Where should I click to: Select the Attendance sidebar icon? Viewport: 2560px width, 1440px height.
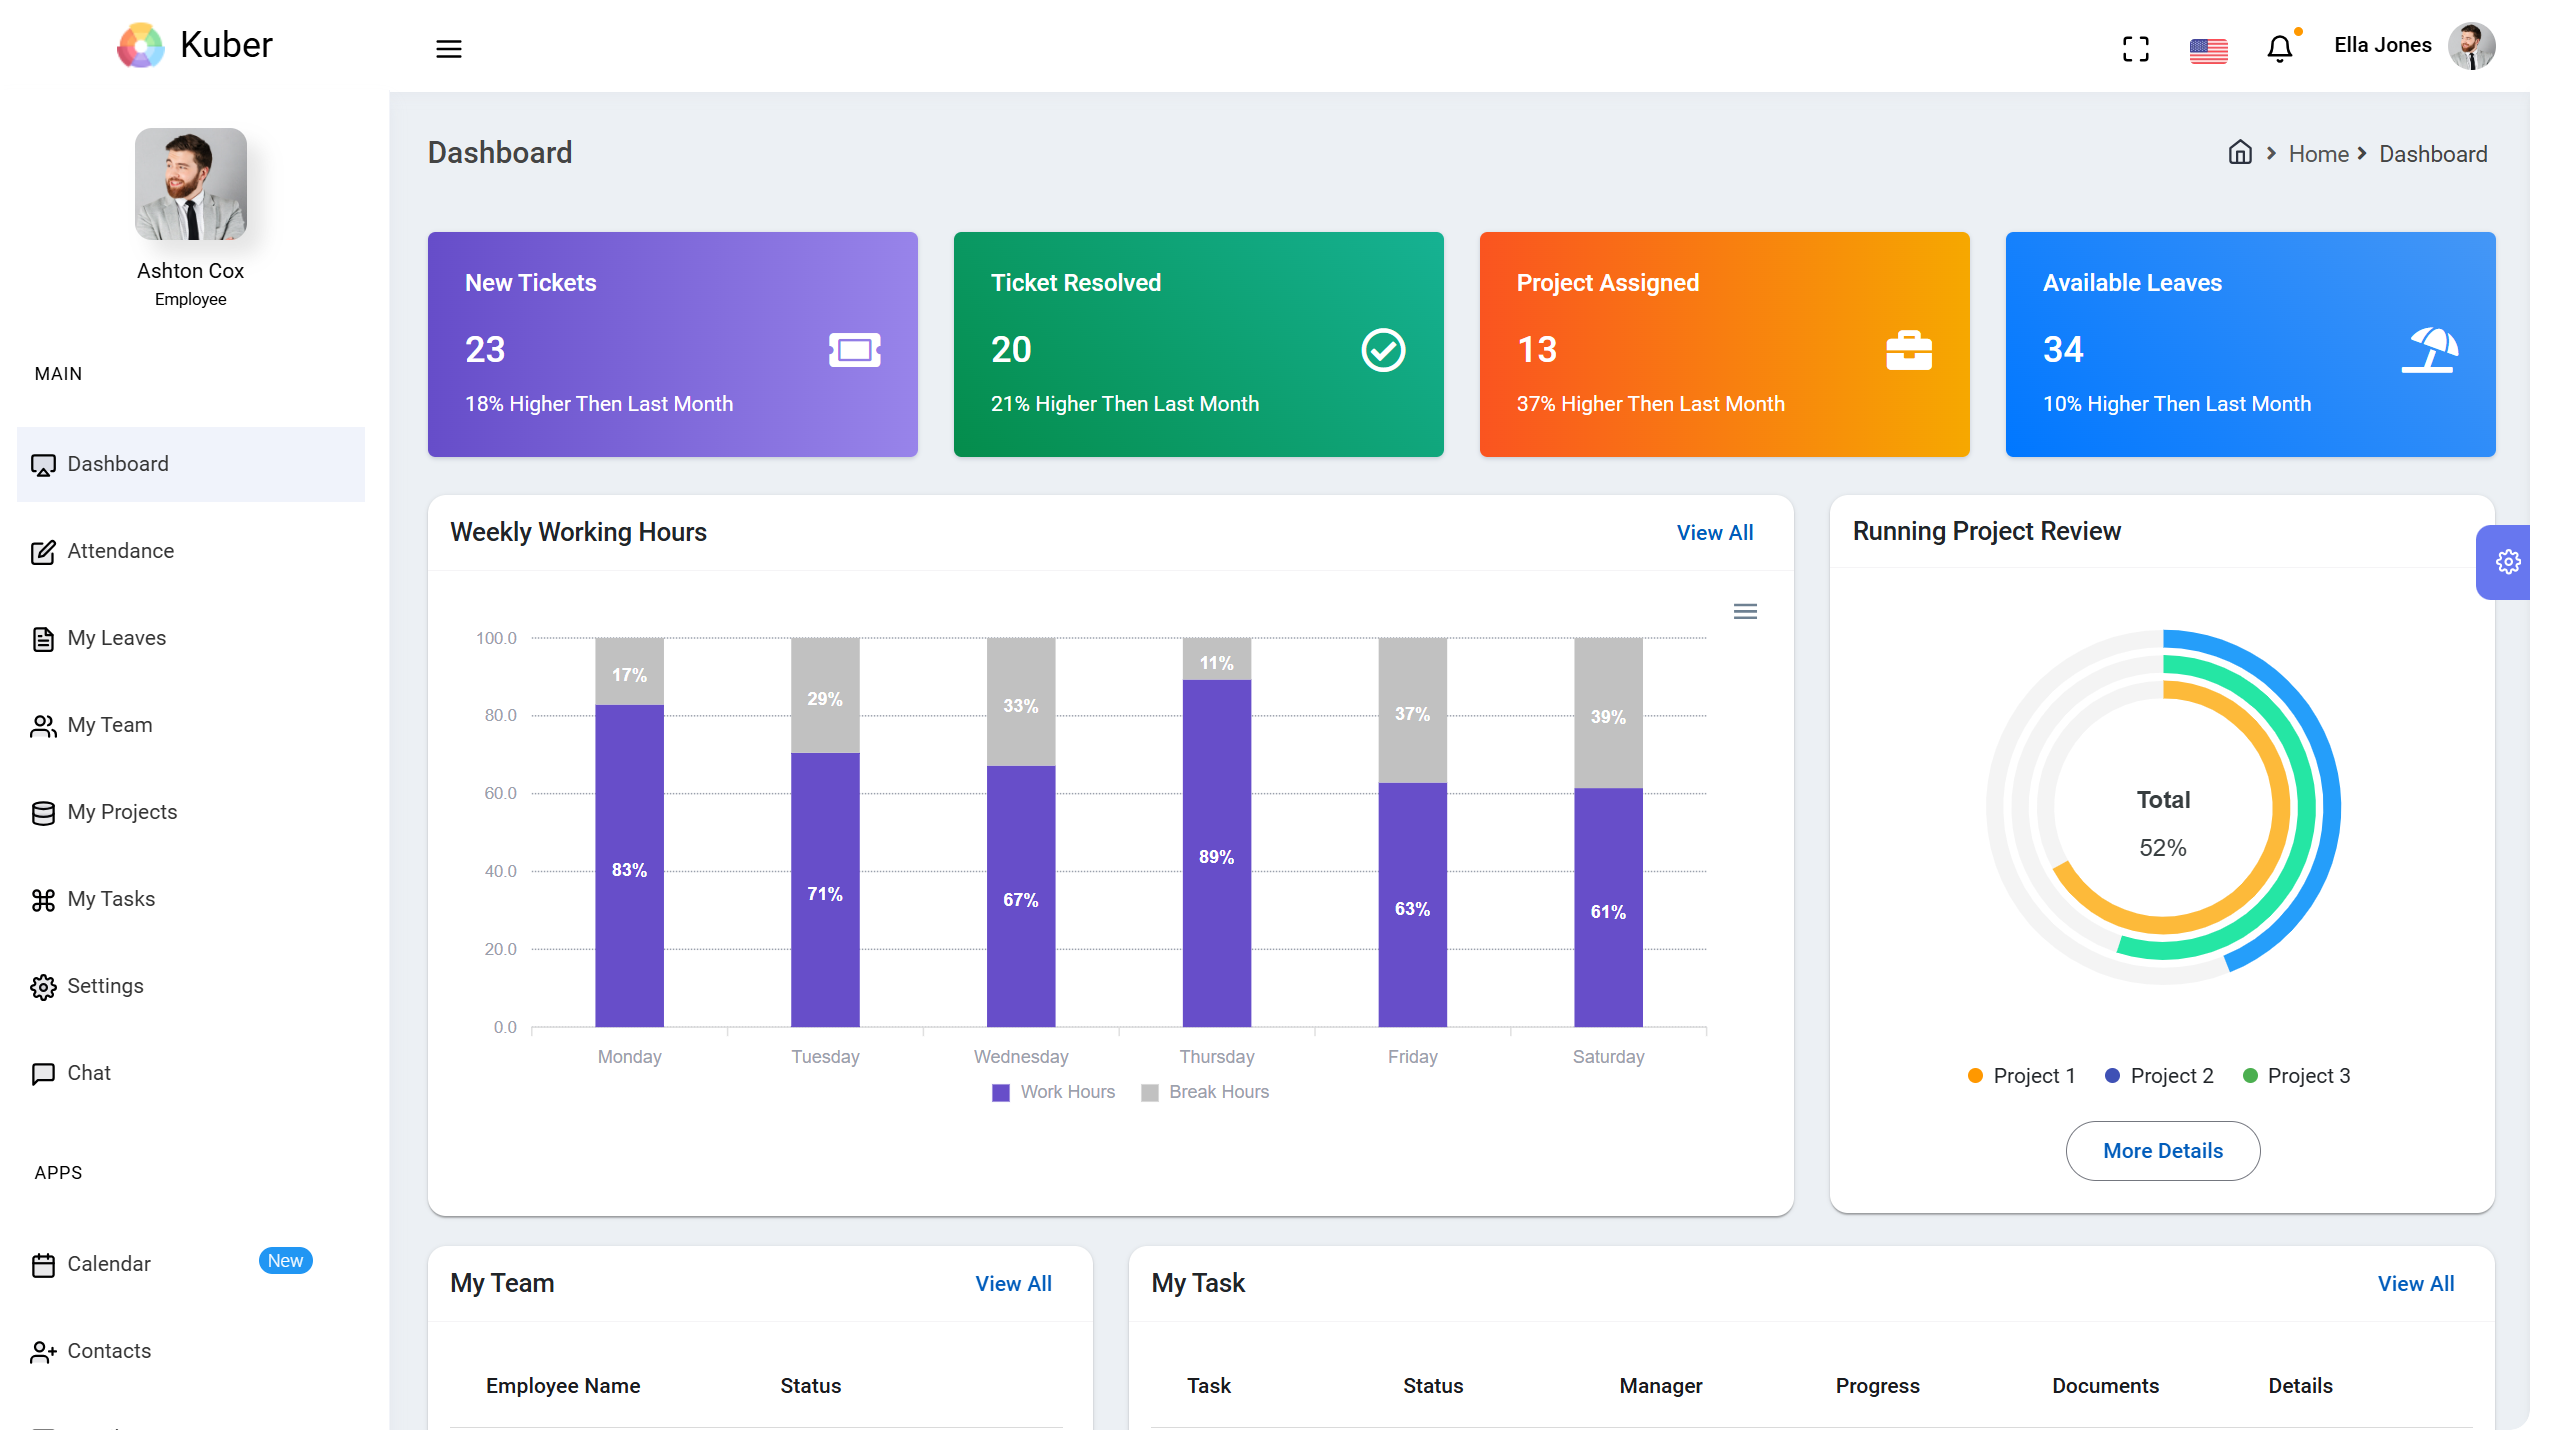(x=44, y=551)
